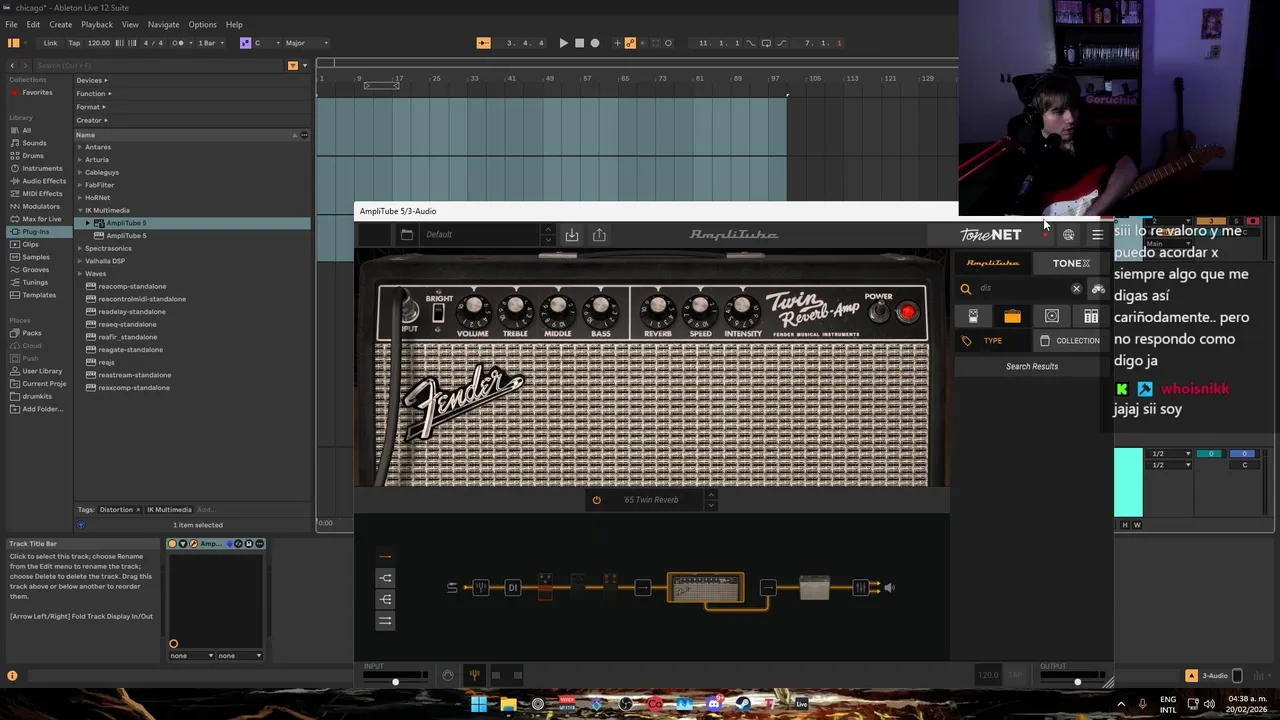The height and width of the screenshot is (720, 1280).
Task: Open the File menu
Action: coord(11,25)
